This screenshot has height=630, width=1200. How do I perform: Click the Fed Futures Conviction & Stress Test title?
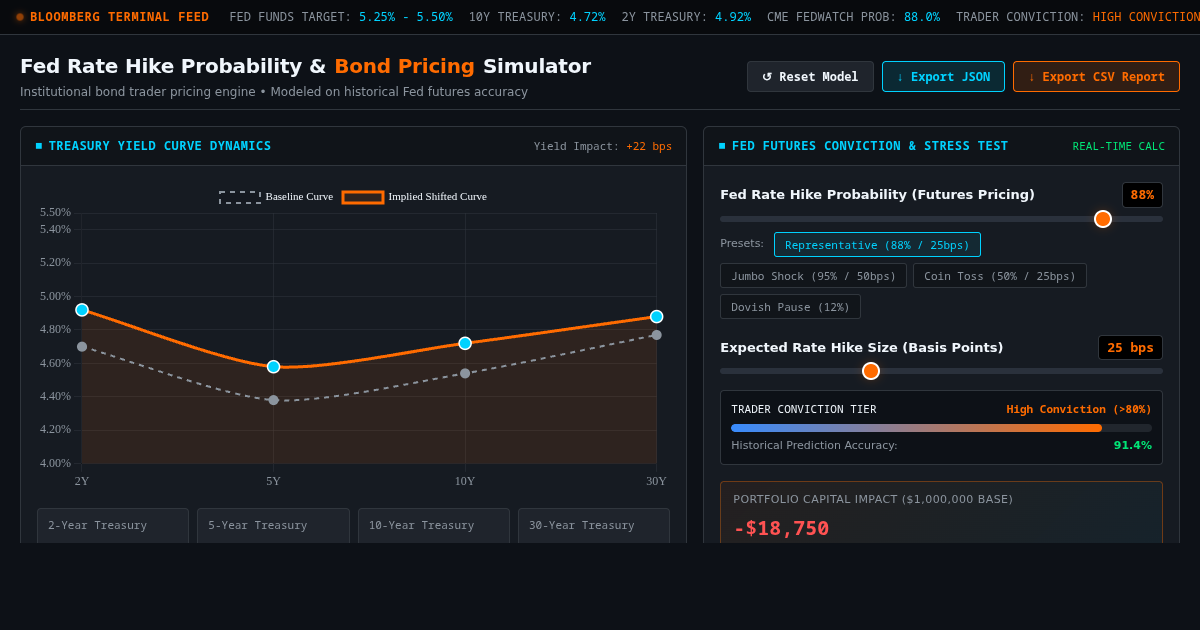pos(870,146)
